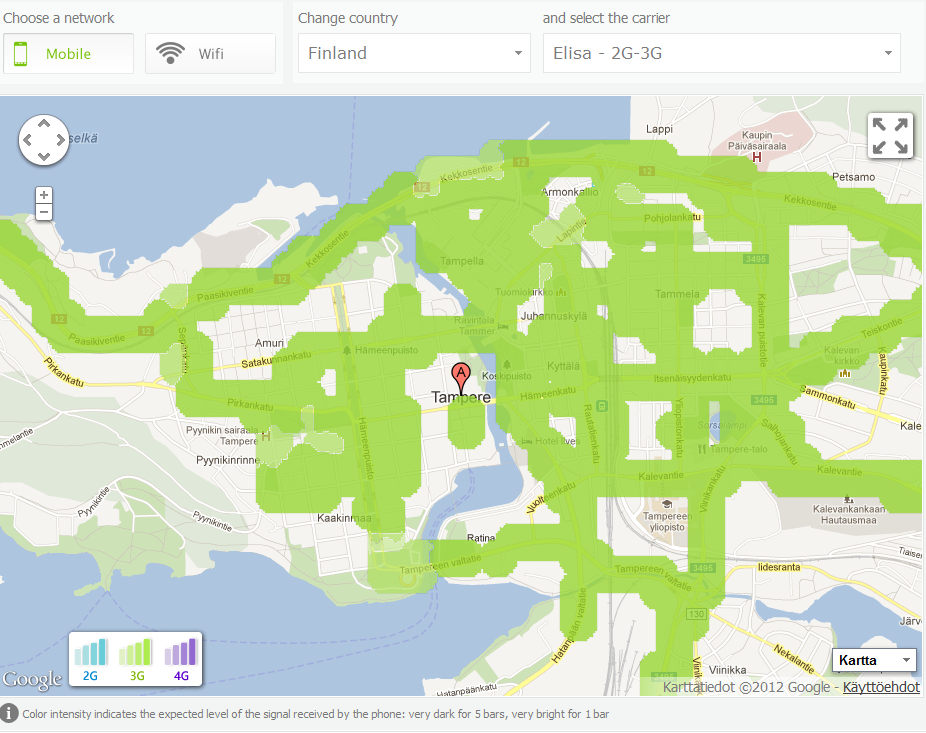Click the Amuri district label
Viewport: 926px width, 733px height.
click(x=269, y=343)
